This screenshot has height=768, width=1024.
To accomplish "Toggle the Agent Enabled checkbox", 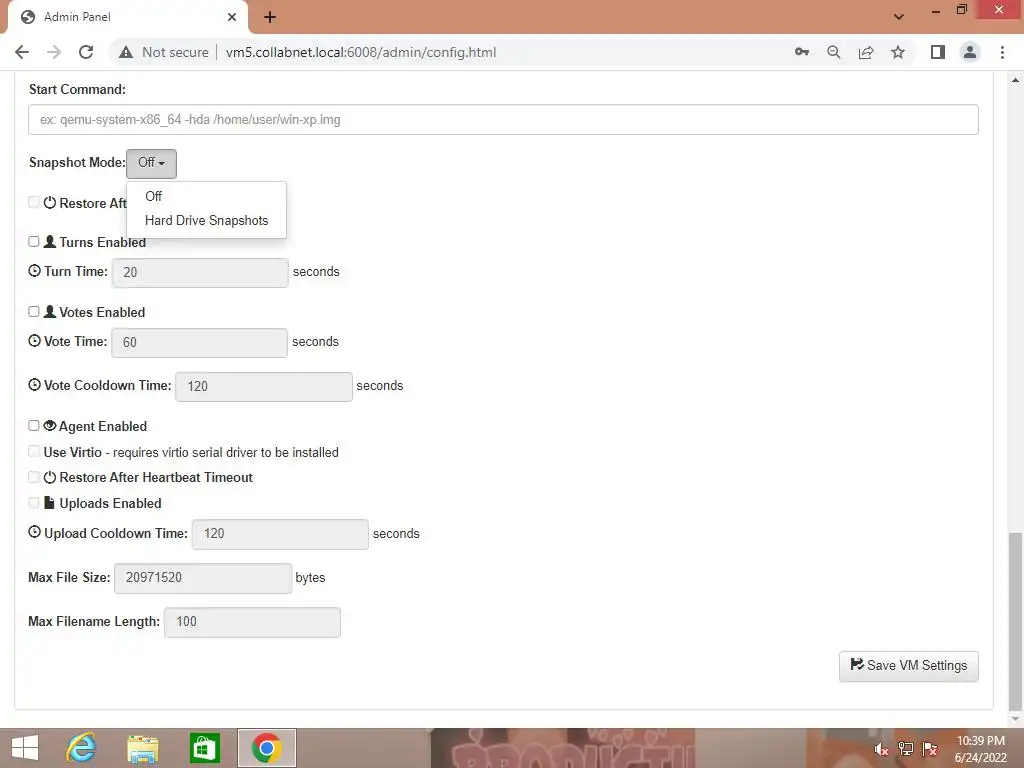I will pyautogui.click(x=34, y=426).
